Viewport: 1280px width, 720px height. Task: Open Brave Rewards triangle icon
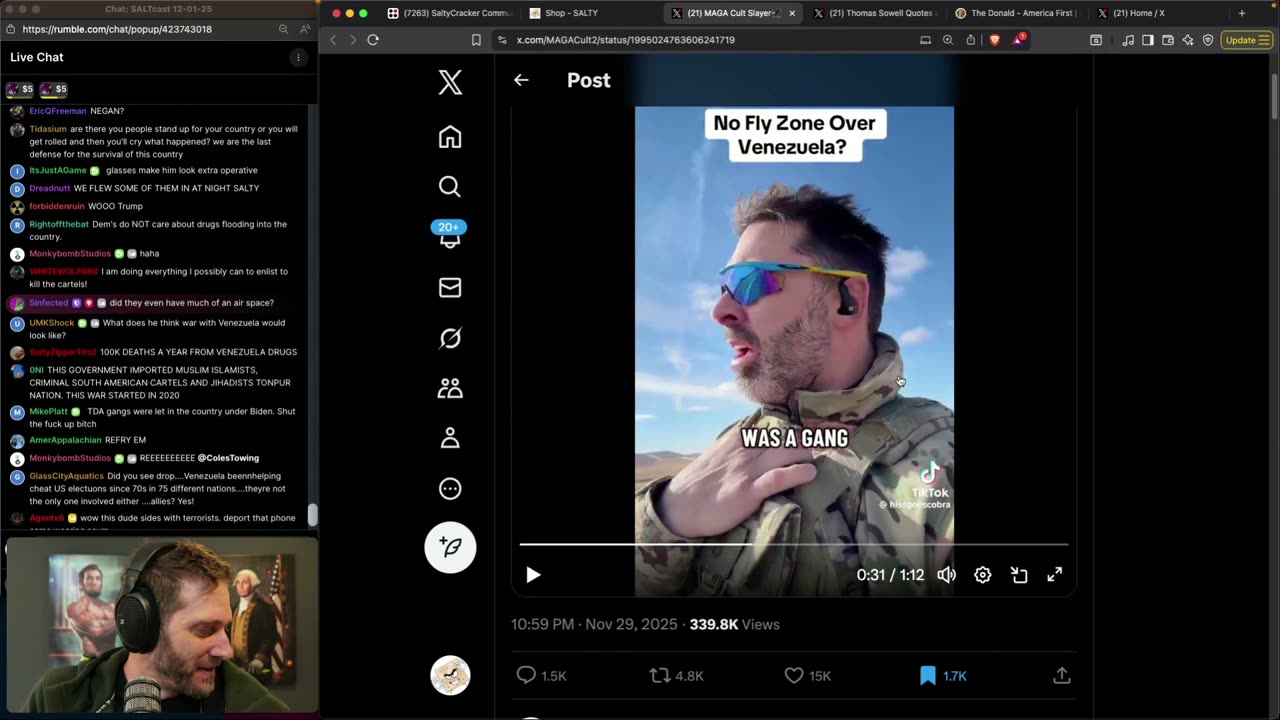1018,40
